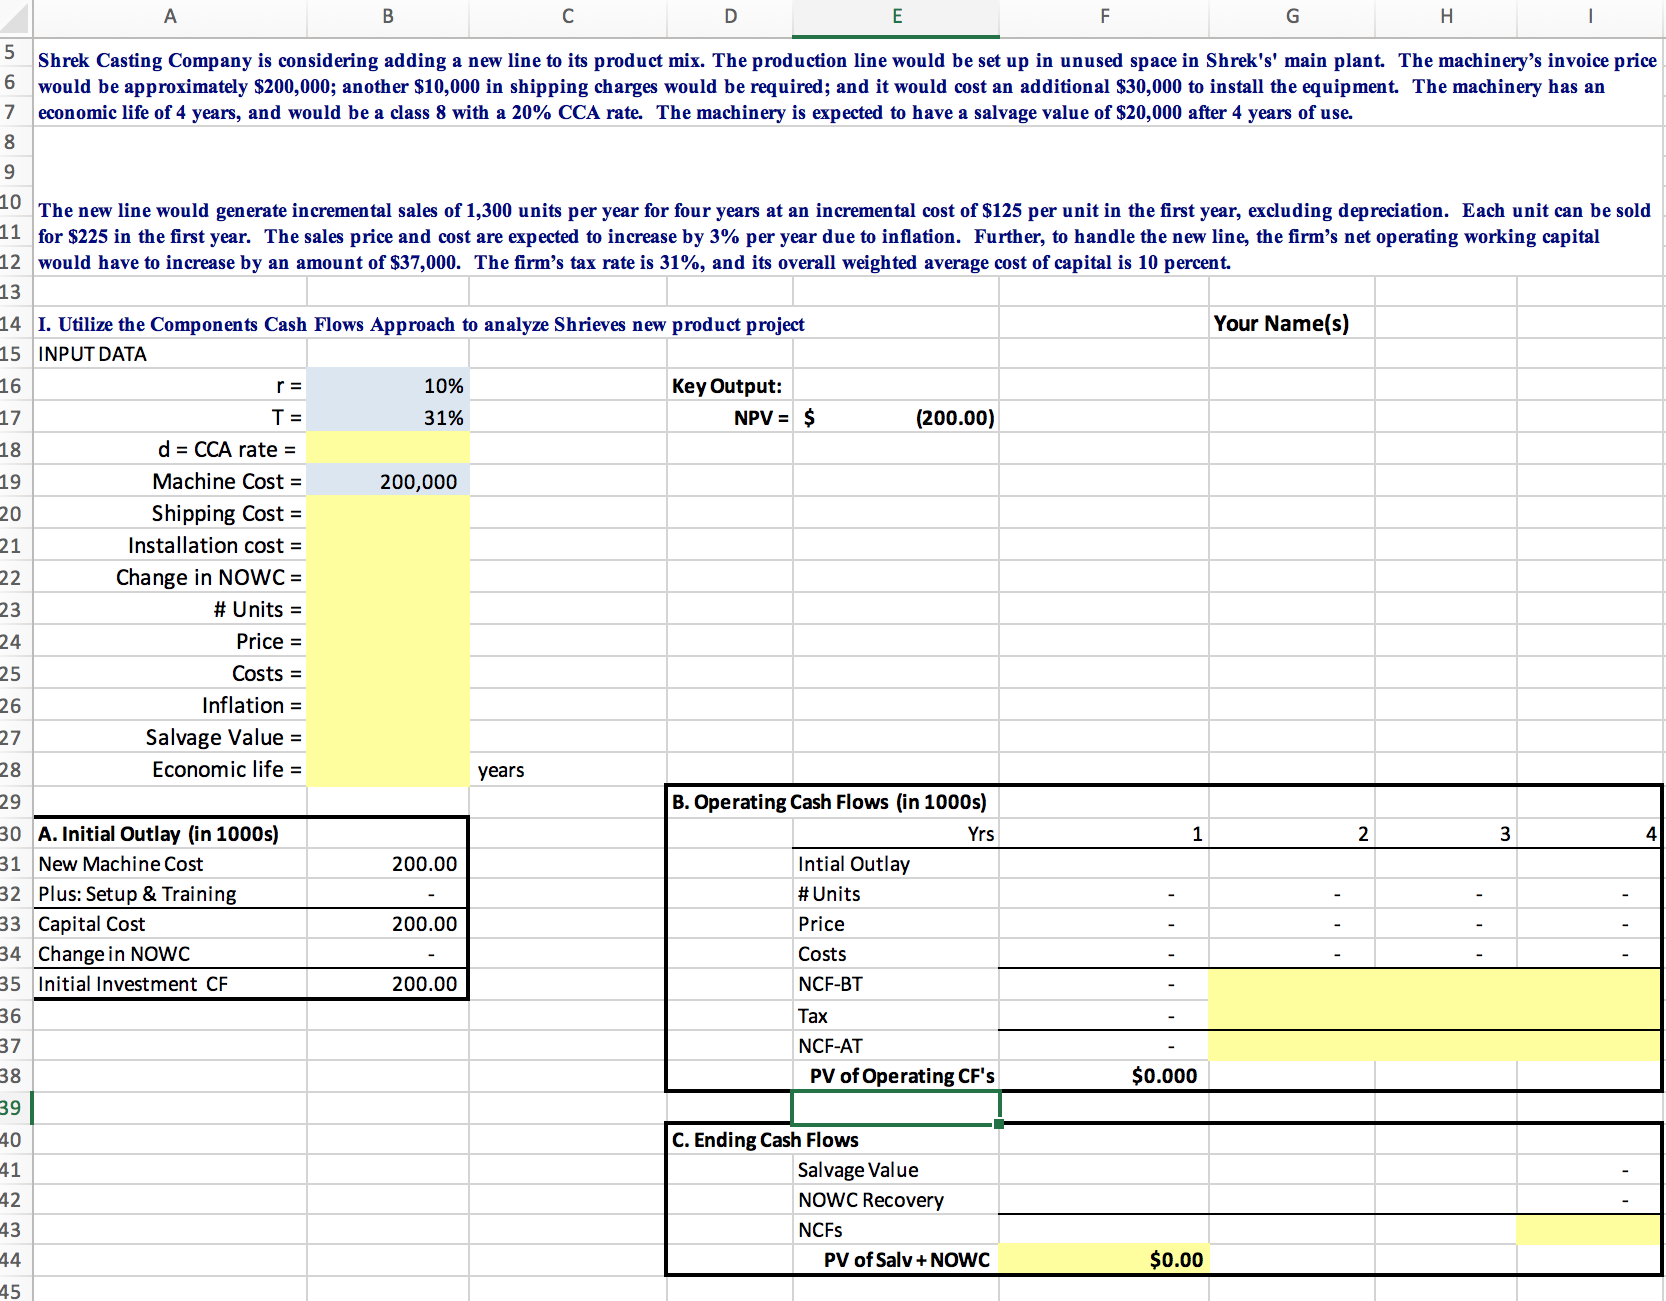This screenshot has width=1666, height=1301.
Task: Select the PV of Operating CF's $0.000 cell
Action: click(x=1104, y=1076)
